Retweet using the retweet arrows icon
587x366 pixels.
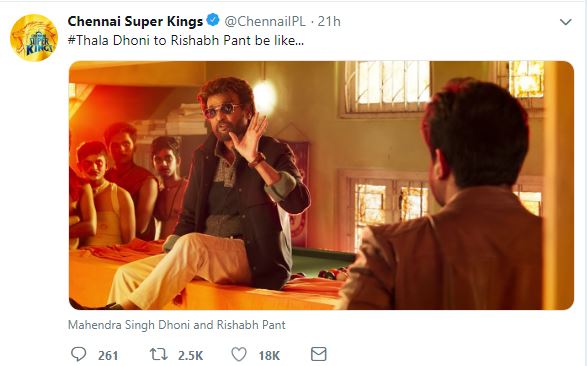tap(158, 354)
